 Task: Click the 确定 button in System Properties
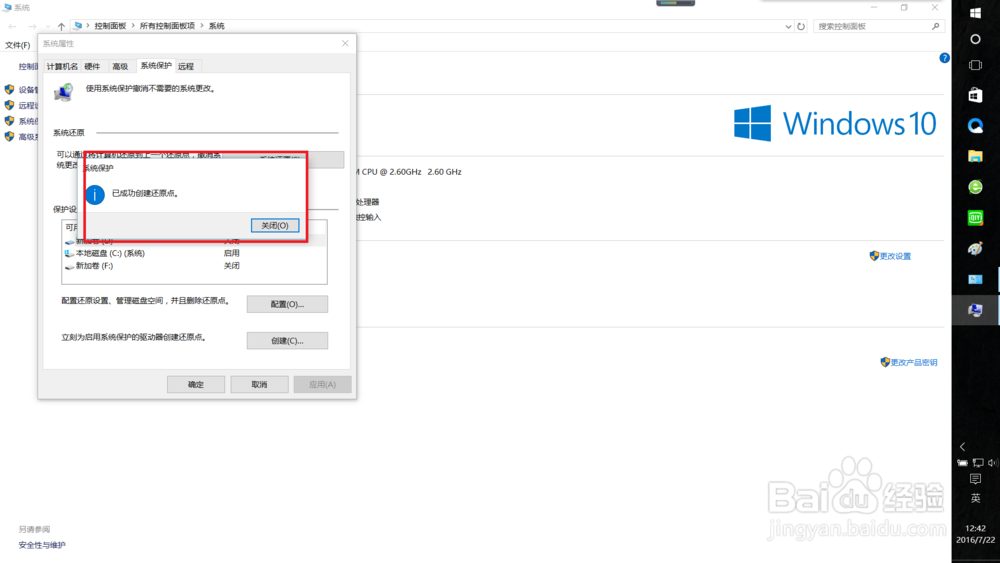coord(196,384)
